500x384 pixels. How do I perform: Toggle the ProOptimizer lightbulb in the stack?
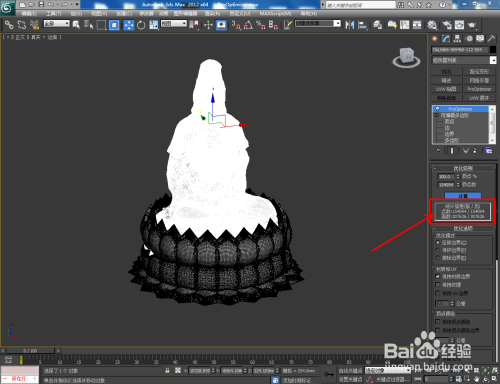(437, 109)
